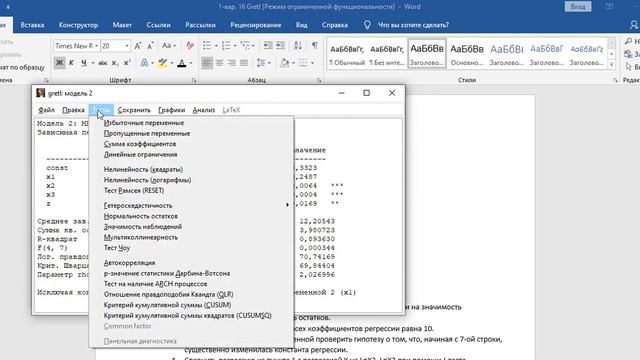This screenshot has width=640, height=360.
Task: Justify the text
Action: (244, 63)
